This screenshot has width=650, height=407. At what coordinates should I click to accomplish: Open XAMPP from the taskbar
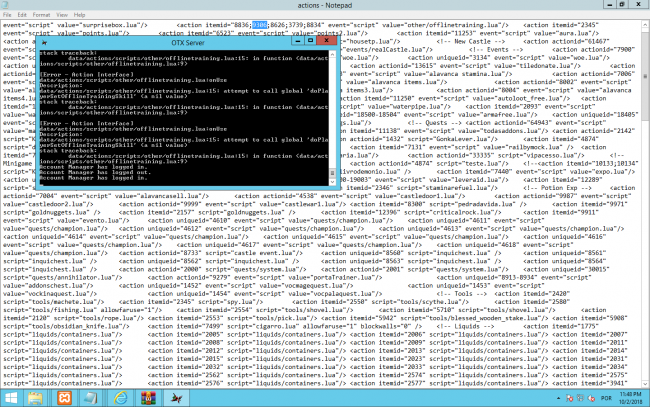pyautogui.click(x=64, y=398)
